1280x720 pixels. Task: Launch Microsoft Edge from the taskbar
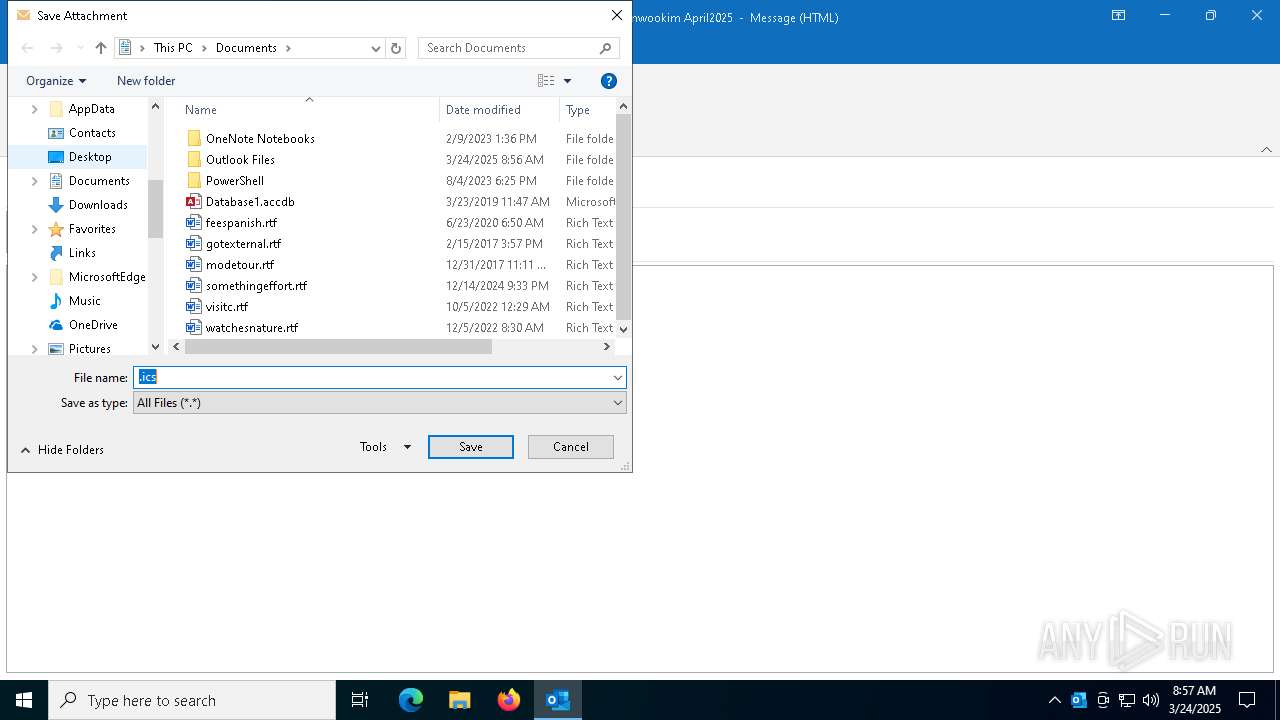tap(411, 700)
